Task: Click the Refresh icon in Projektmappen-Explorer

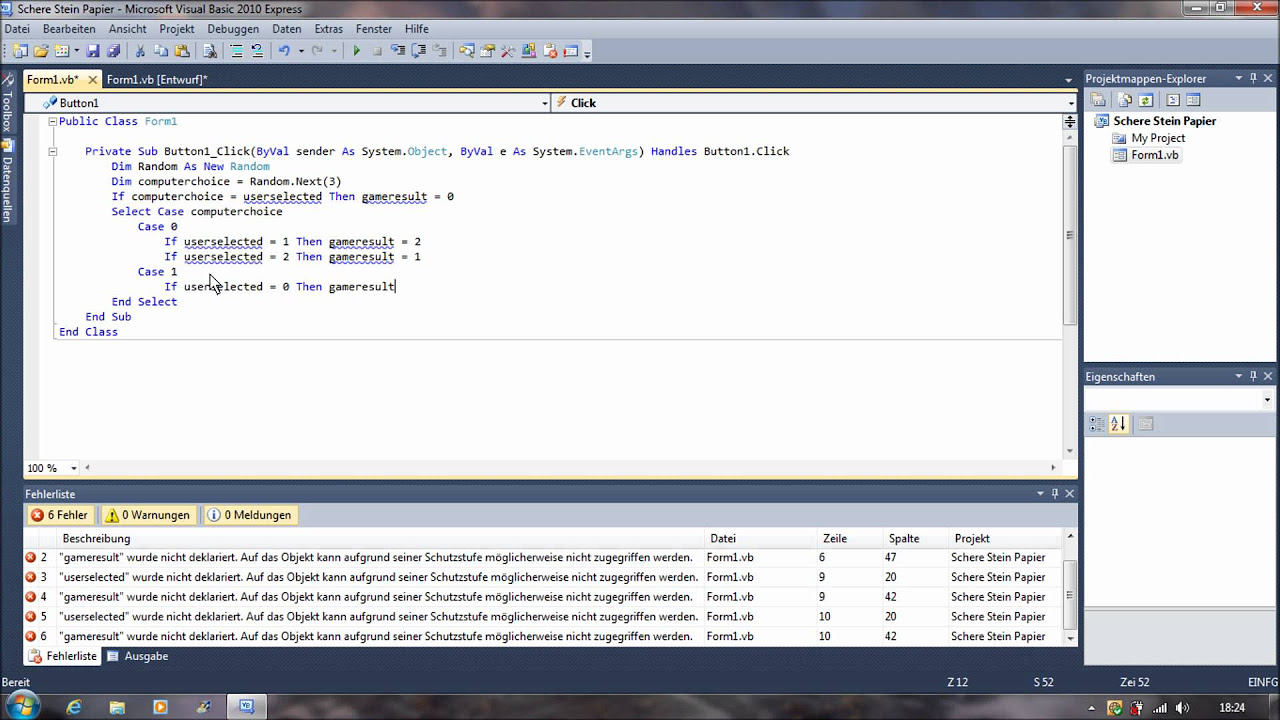Action: (x=1146, y=100)
